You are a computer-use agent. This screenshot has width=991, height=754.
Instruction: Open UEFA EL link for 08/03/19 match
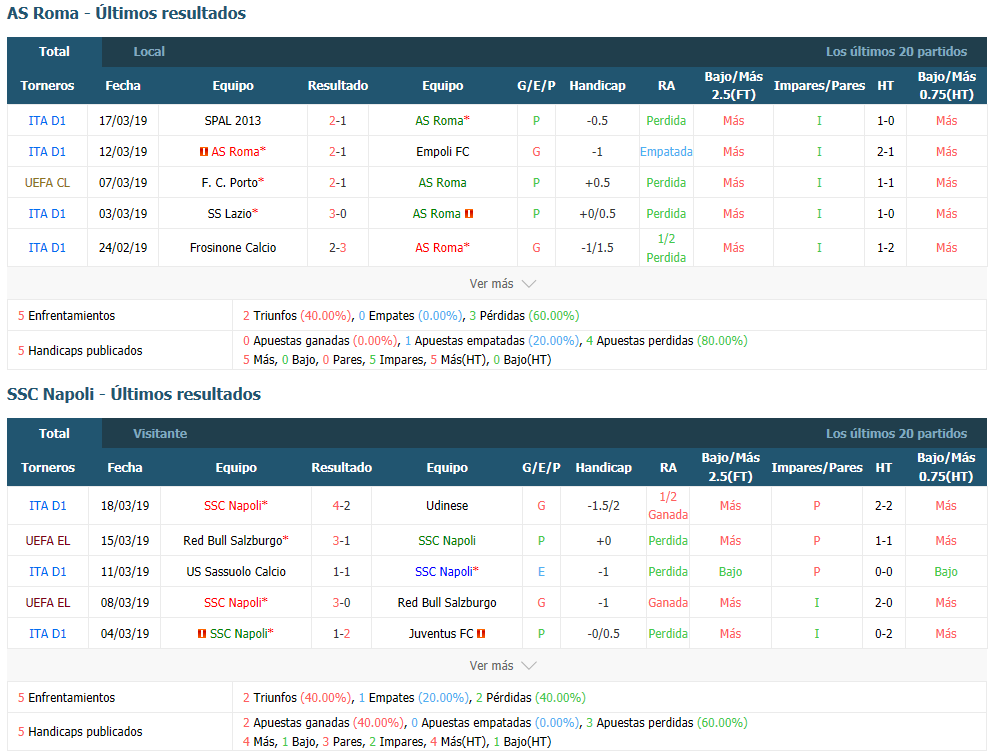[x=48, y=602]
